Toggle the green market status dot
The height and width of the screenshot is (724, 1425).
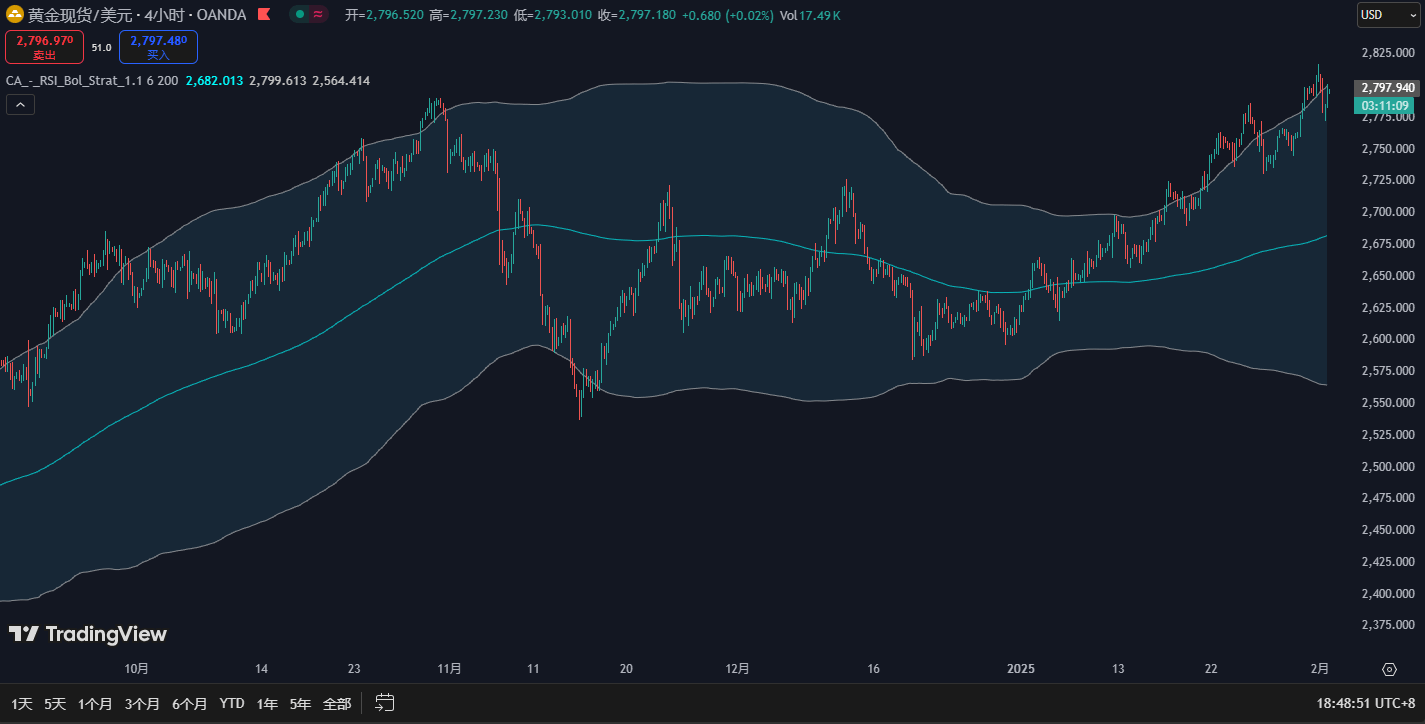[x=301, y=15]
